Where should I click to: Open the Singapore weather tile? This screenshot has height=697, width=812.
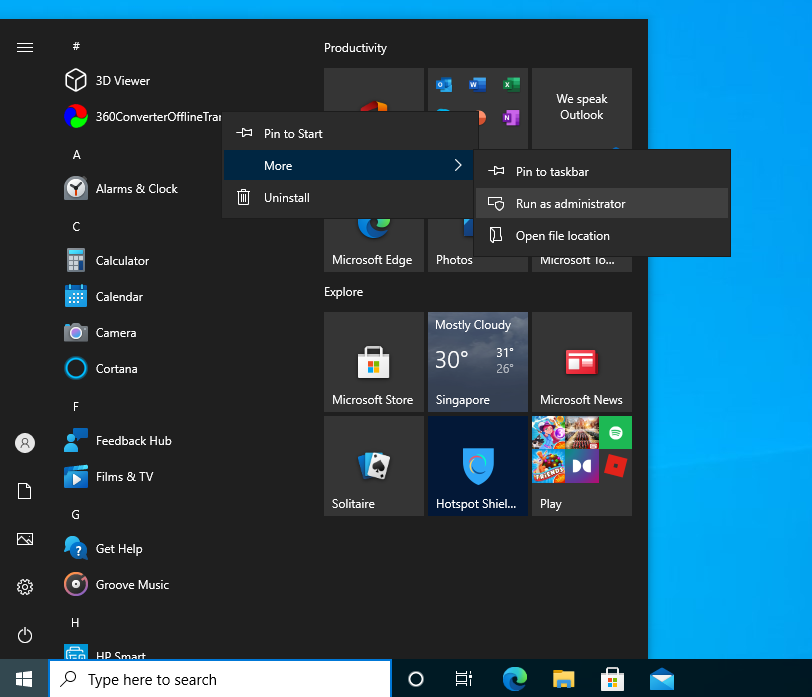point(478,362)
